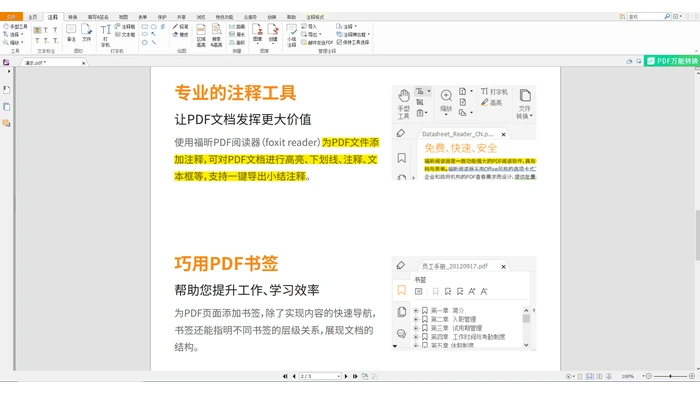Go to the first page
The image size is (700, 395).
(285, 376)
